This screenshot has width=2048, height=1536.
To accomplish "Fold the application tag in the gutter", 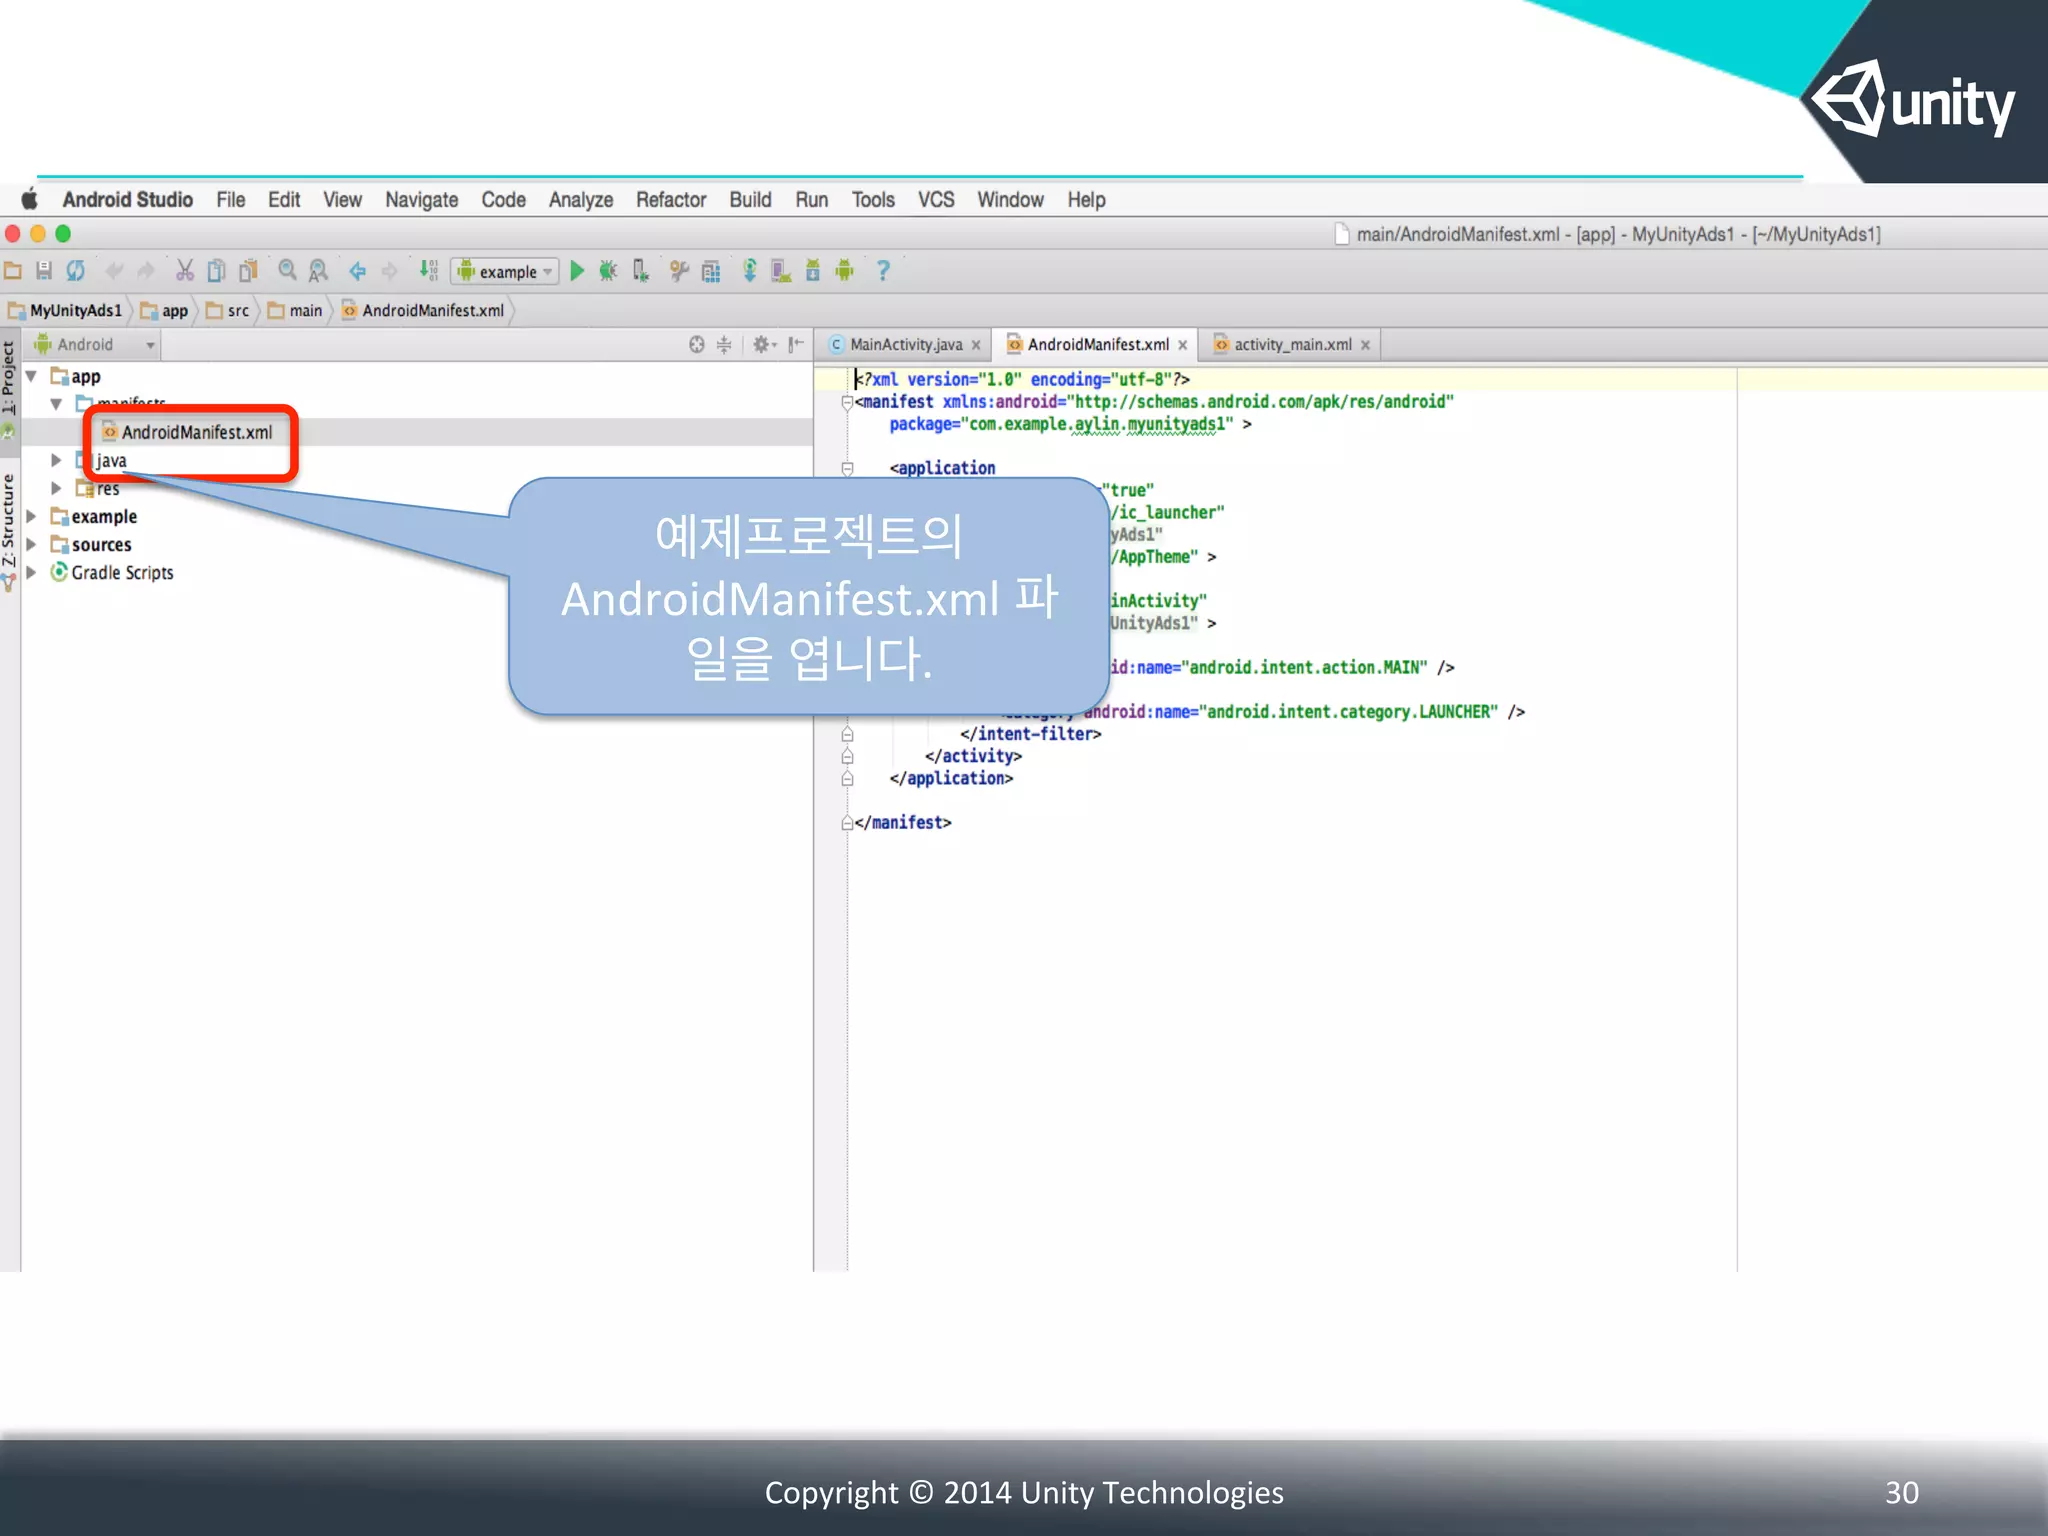I will tap(847, 468).
